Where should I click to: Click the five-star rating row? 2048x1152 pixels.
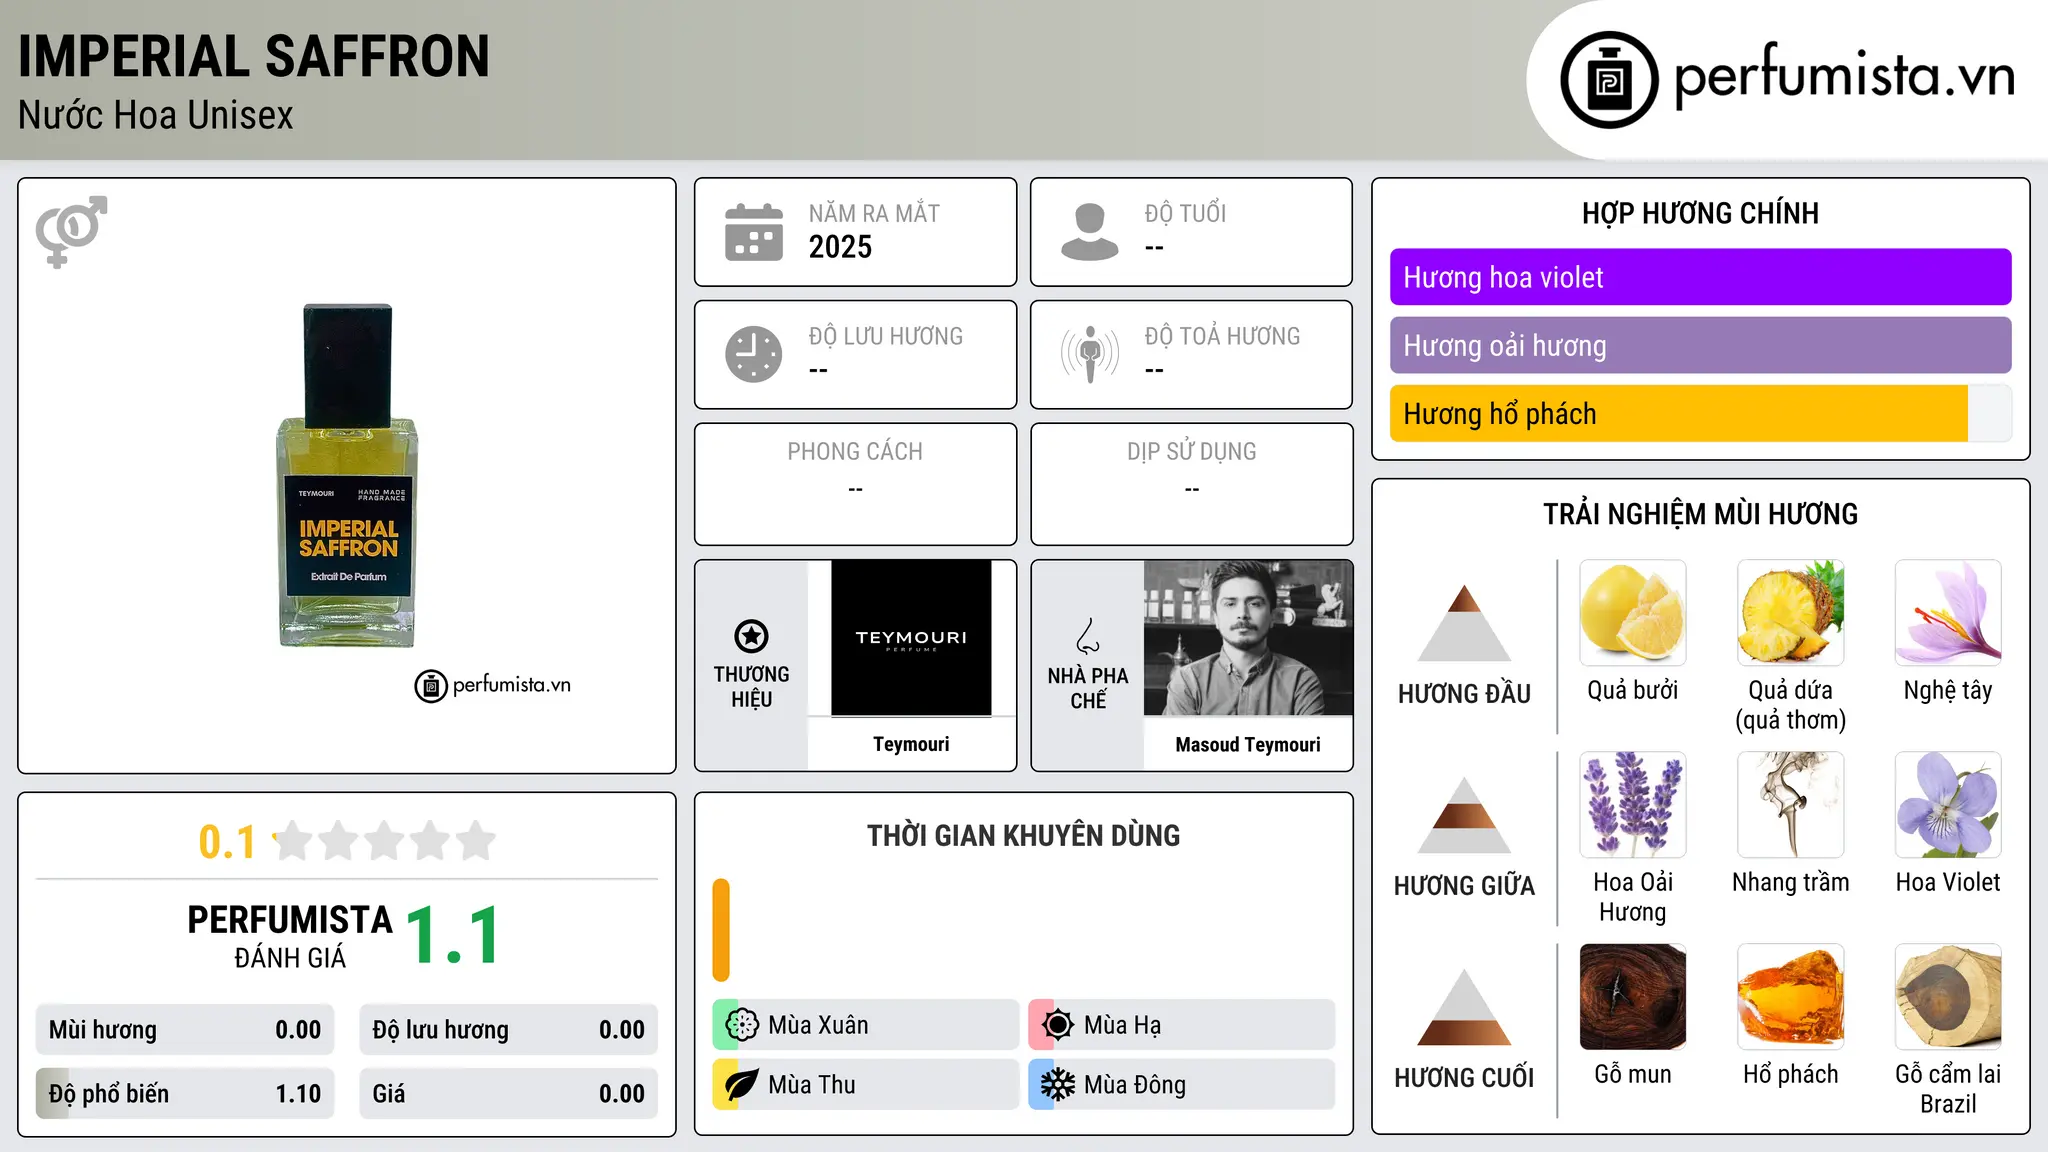(x=385, y=841)
